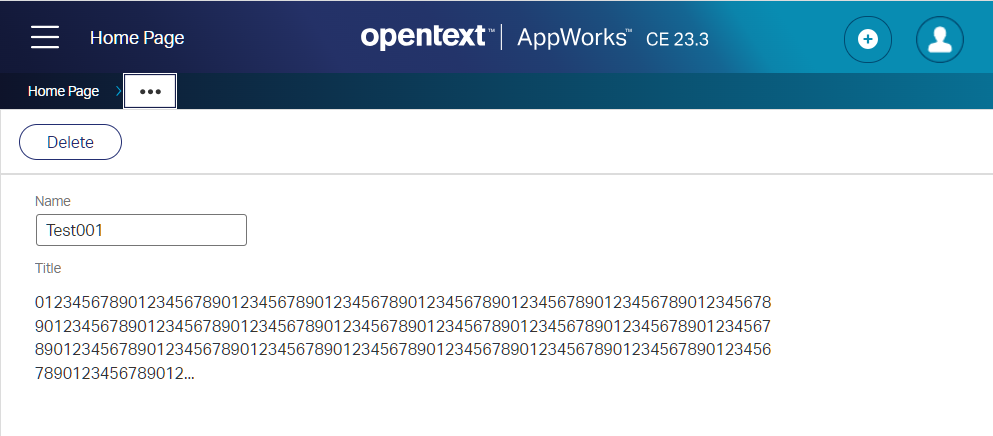
Task: Open the hamburger navigation menu
Action: (x=45, y=38)
